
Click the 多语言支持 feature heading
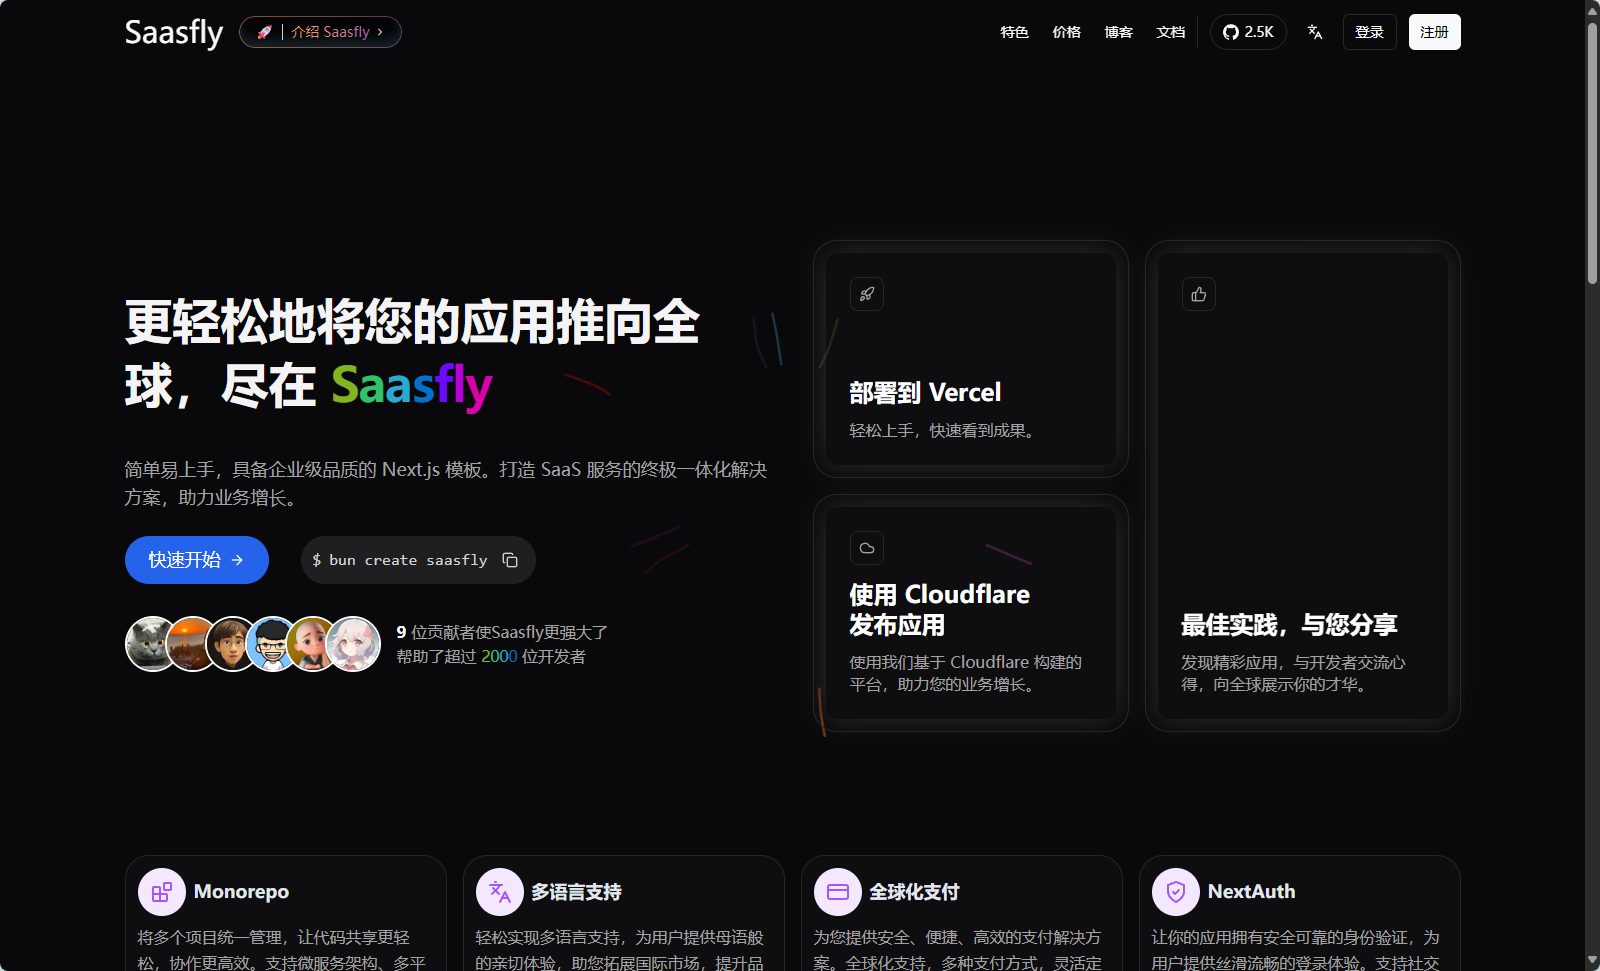coord(576,892)
